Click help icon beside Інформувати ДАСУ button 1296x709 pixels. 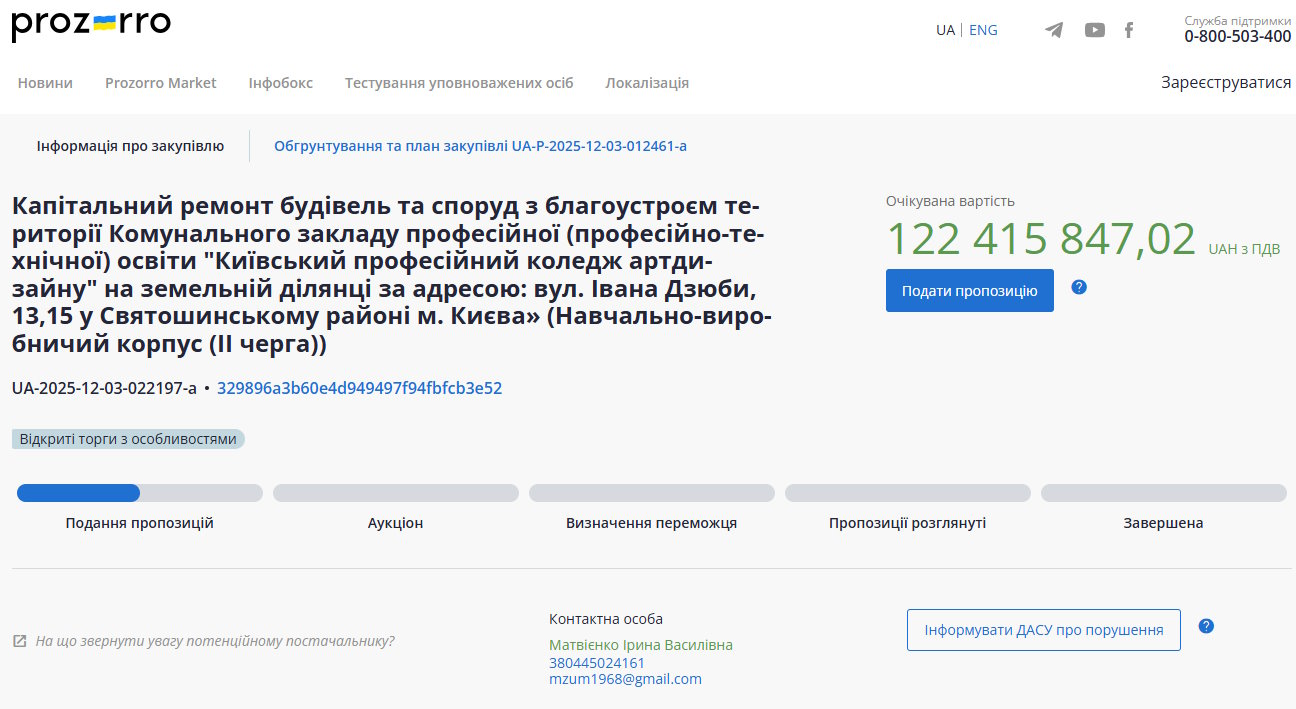1206,626
